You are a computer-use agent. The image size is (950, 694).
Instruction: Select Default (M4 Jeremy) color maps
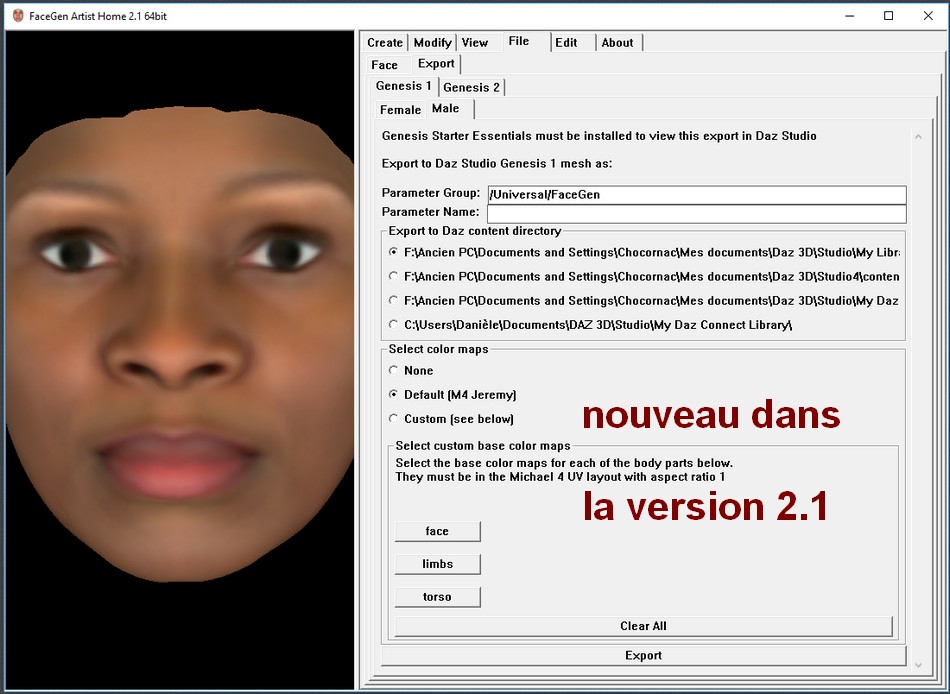tap(394, 394)
